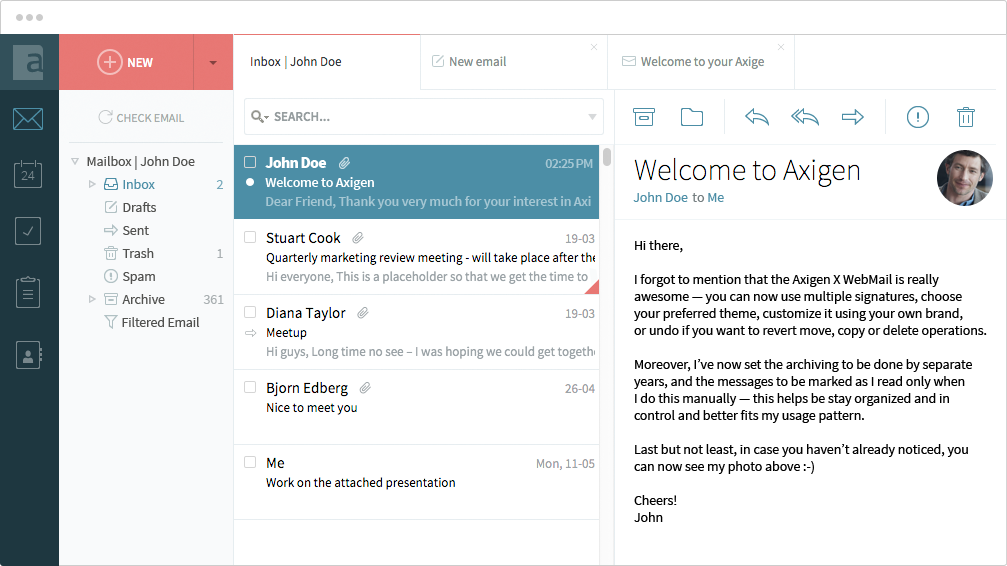The height and width of the screenshot is (566, 1007).
Task: Expand the Archive folder tree
Action: (x=92, y=299)
